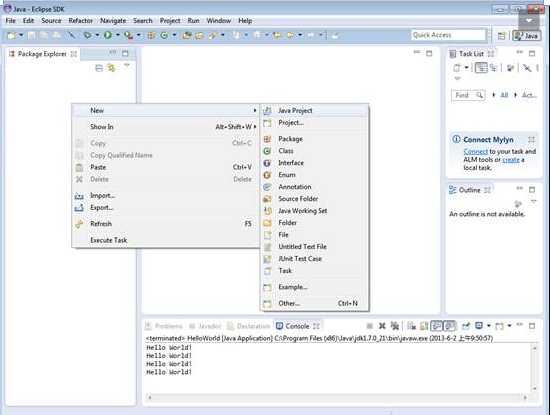Click the Run External Tools icon

129,35
